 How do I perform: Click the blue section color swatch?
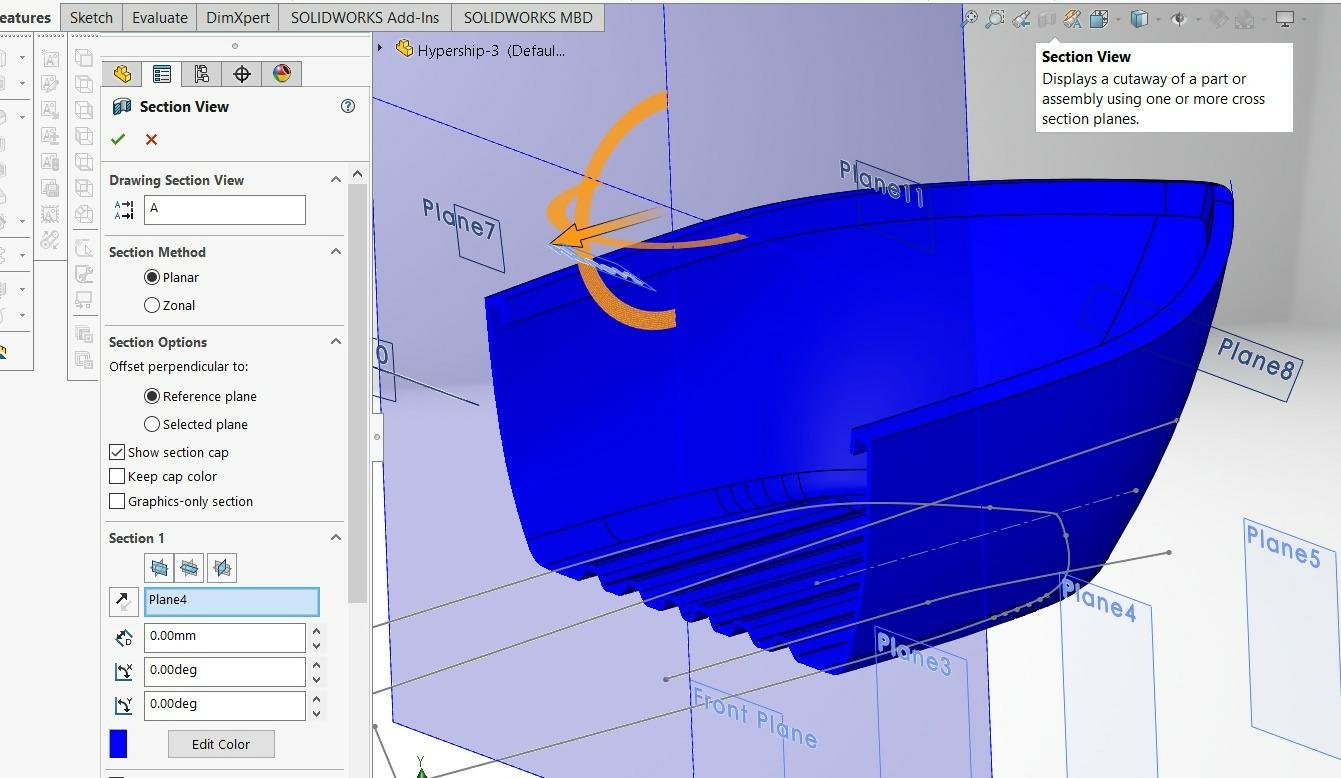119,743
